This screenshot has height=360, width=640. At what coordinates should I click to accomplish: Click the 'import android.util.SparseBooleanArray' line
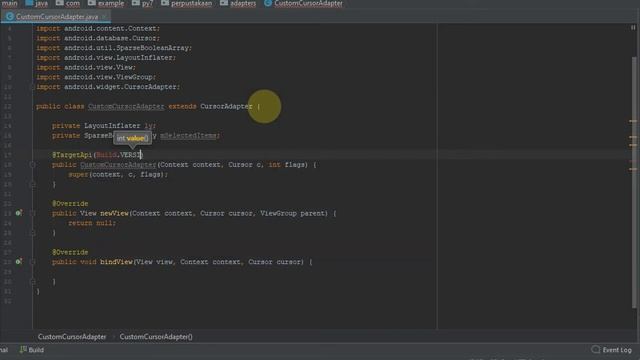coord(114,48)
